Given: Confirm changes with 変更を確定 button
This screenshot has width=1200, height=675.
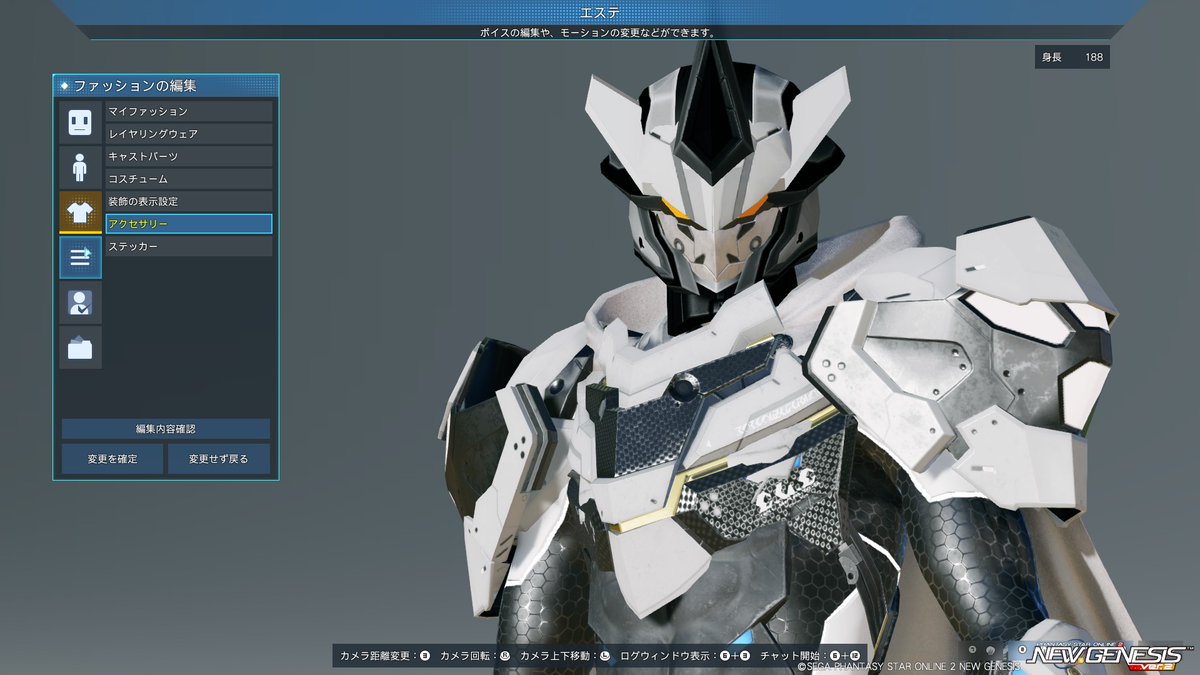Looking at the screenshot, I should [112, 459].
